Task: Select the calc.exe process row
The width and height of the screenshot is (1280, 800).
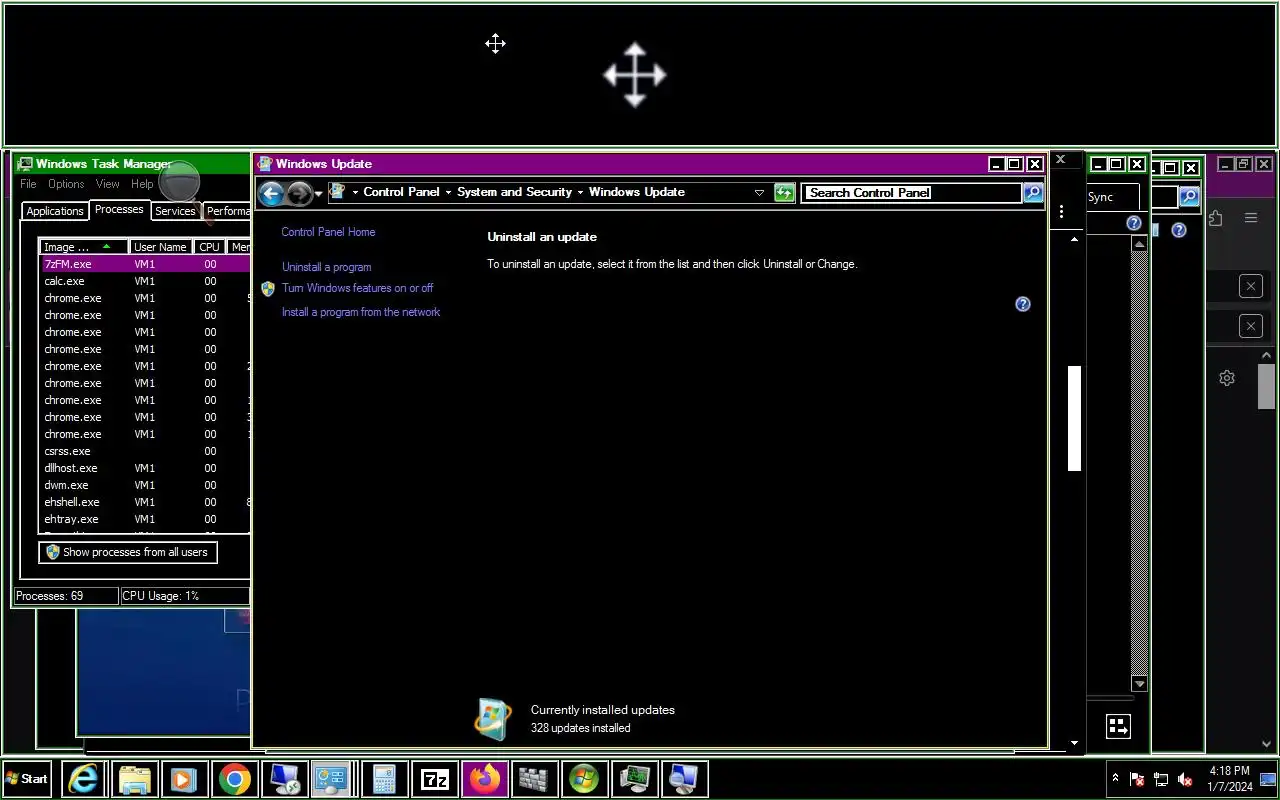Action: [145, 281]
